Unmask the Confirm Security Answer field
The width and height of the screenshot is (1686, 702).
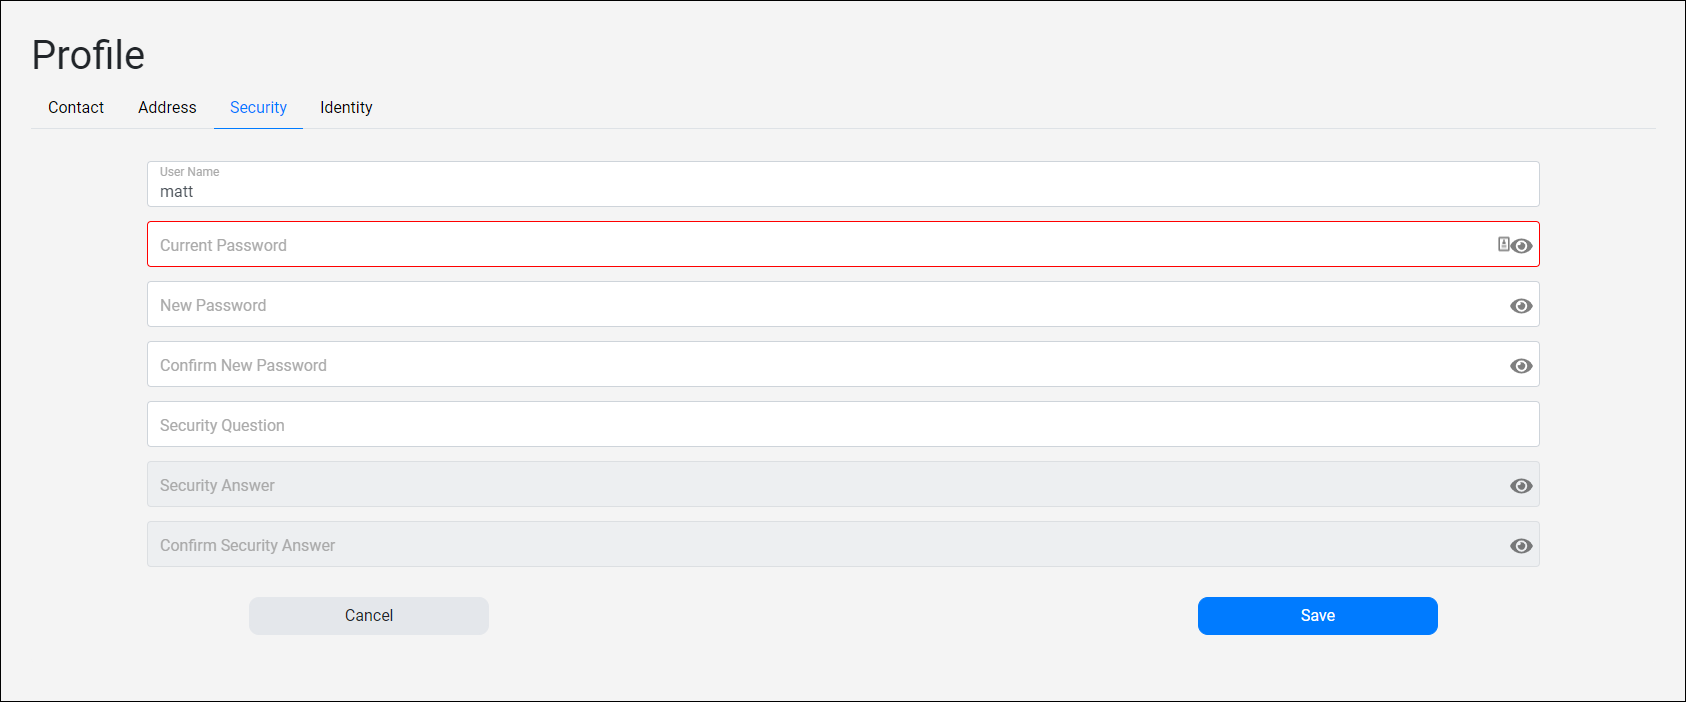click(x=1521, y=546)
